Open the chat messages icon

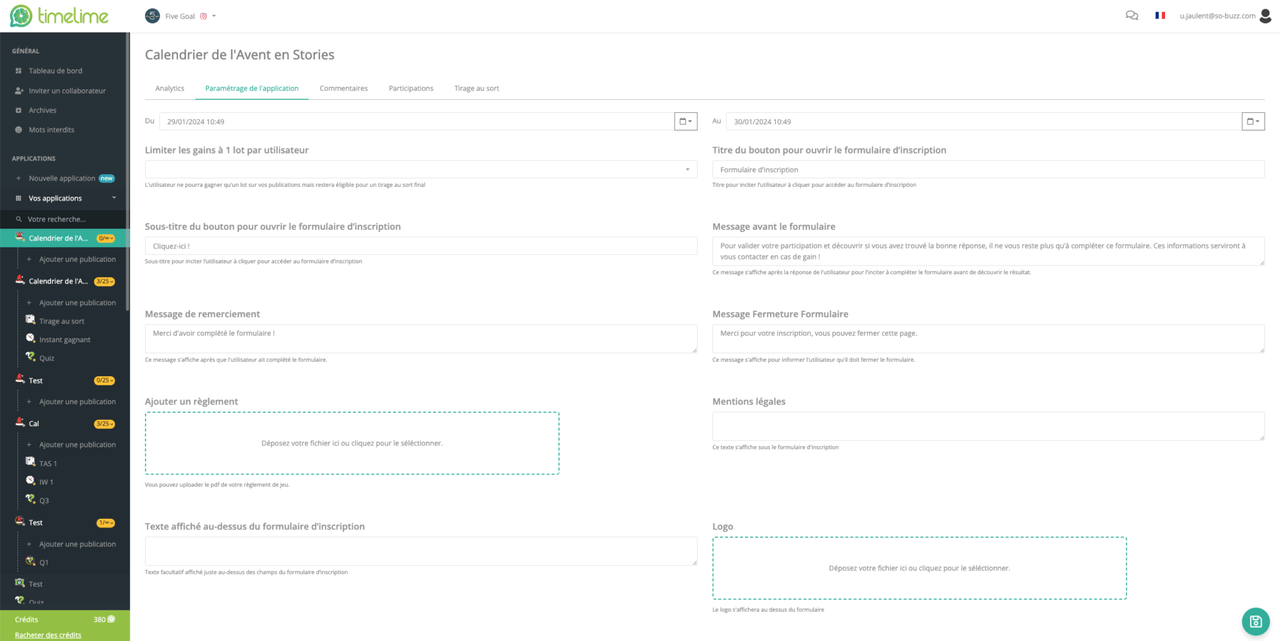click(1131, 16)
